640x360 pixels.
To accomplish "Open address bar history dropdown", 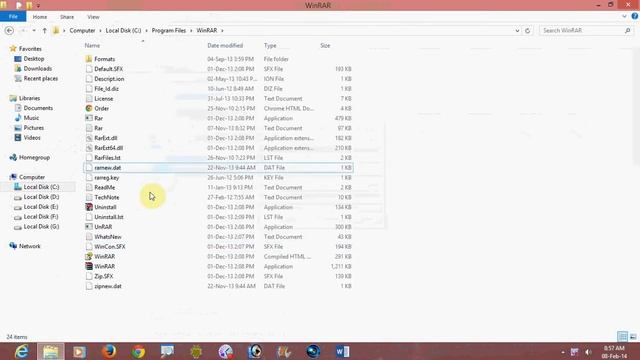I will 517,31.
